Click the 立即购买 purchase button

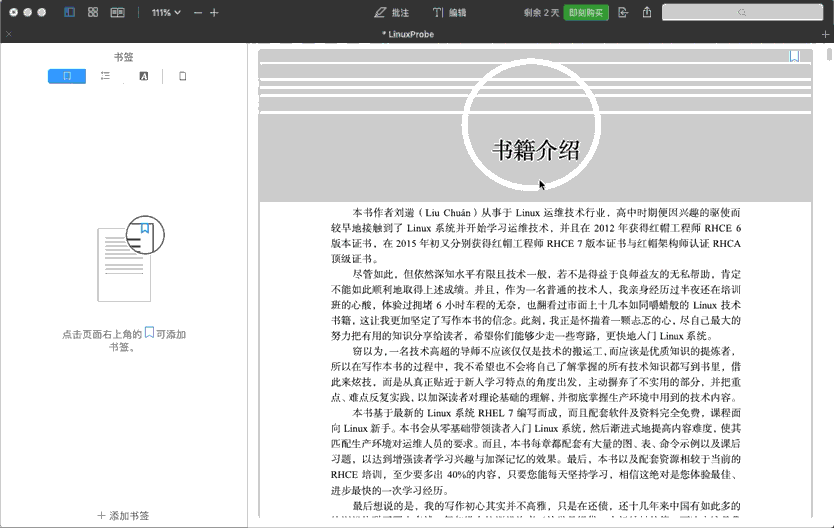click(x=586, y=12)
